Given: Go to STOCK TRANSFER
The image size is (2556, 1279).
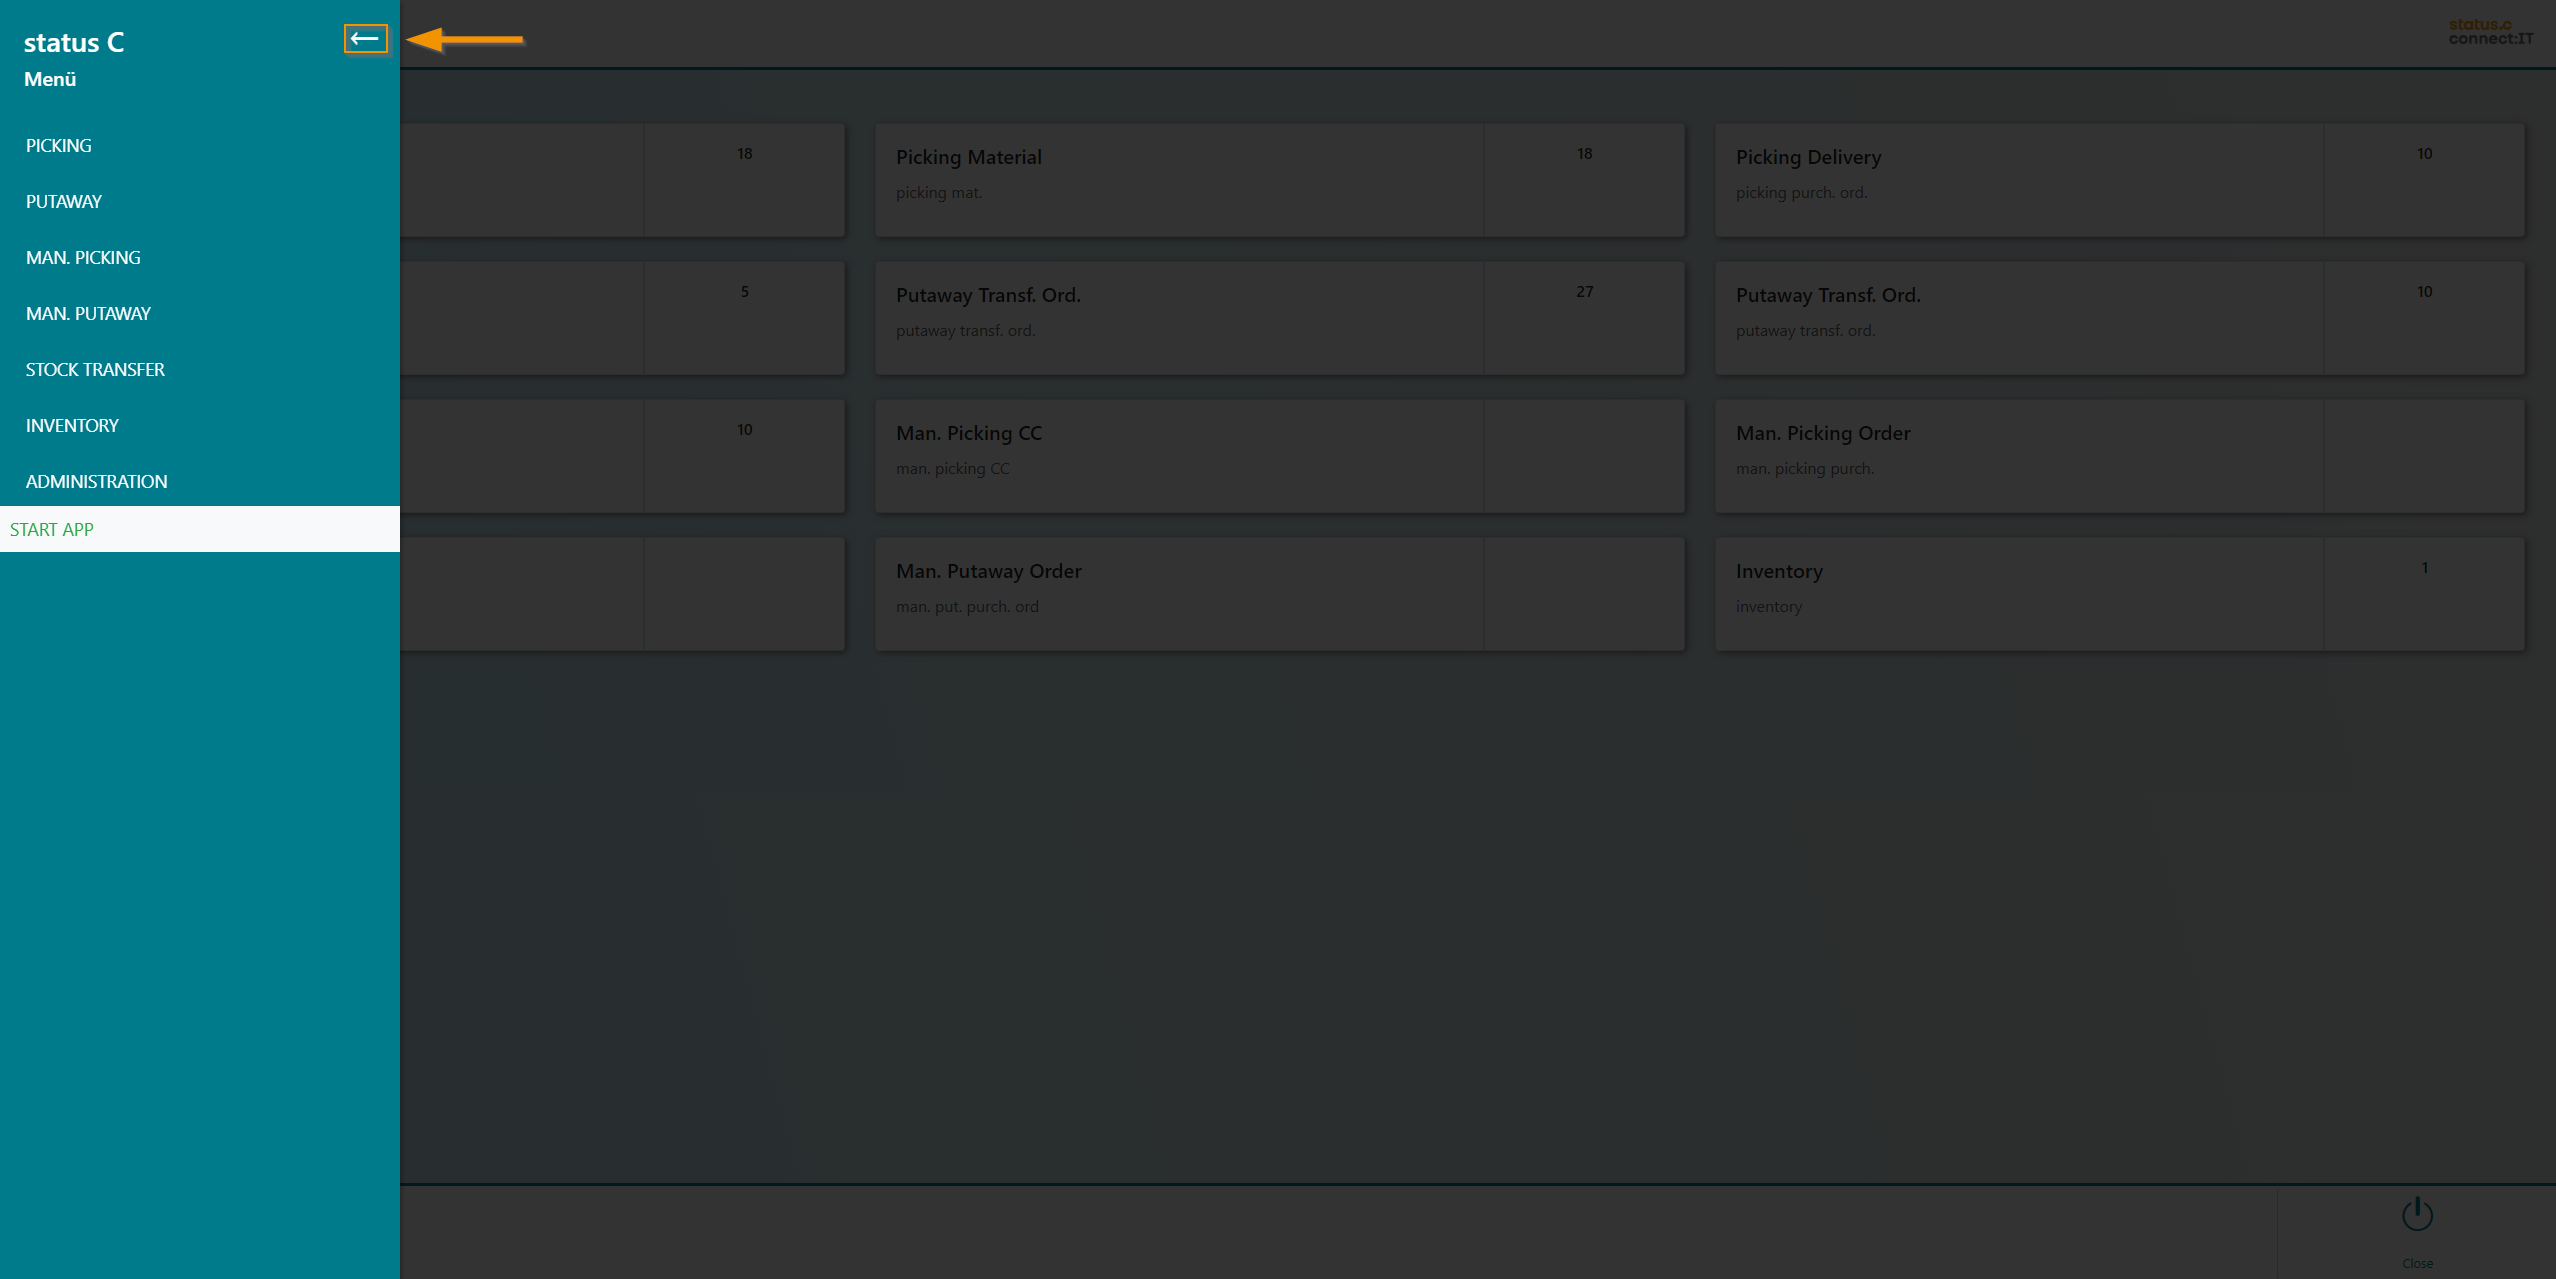Looking at the screenshot, I should [95, 370].
